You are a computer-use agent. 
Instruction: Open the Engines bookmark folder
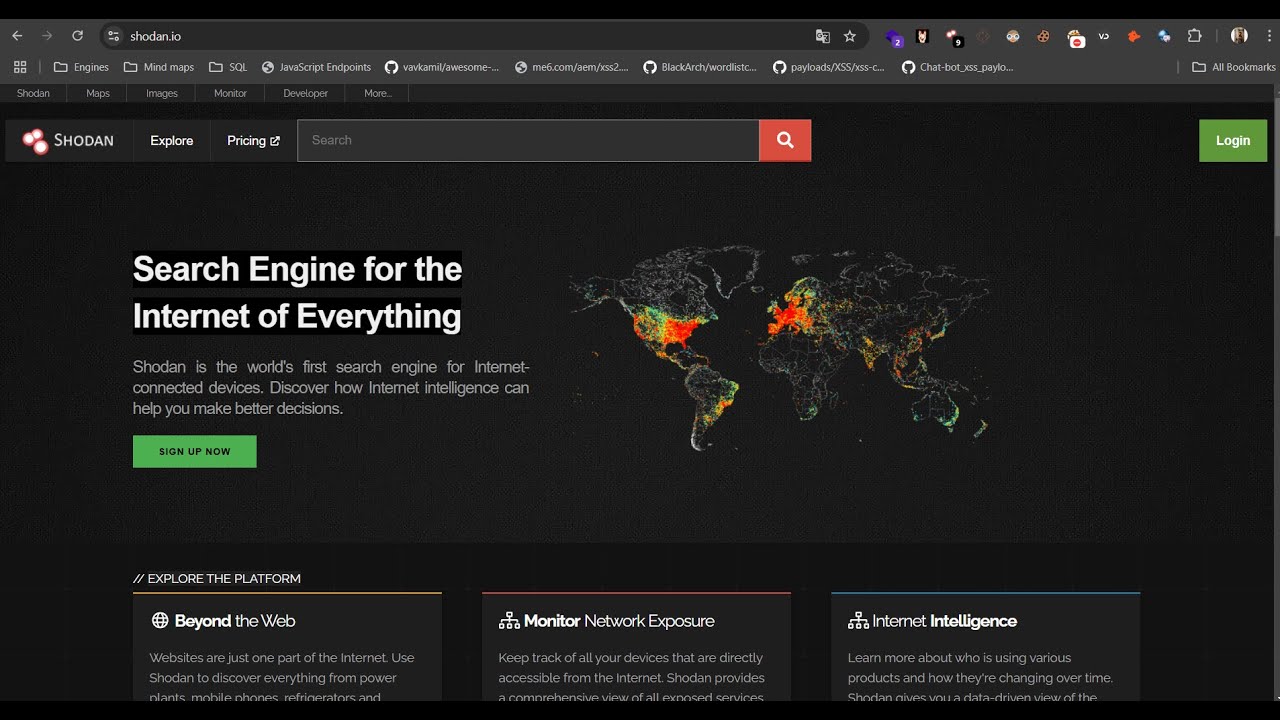(x=81, y=67)
